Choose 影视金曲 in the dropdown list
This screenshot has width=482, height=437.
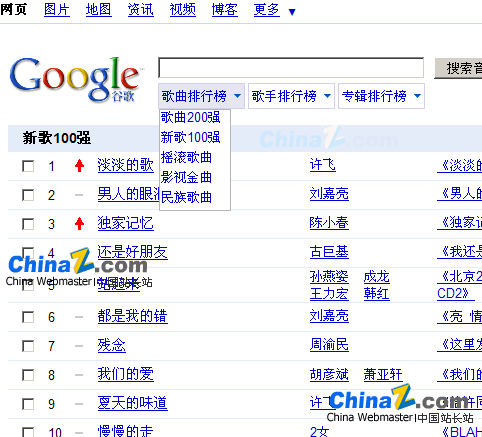tap(186, 177)
